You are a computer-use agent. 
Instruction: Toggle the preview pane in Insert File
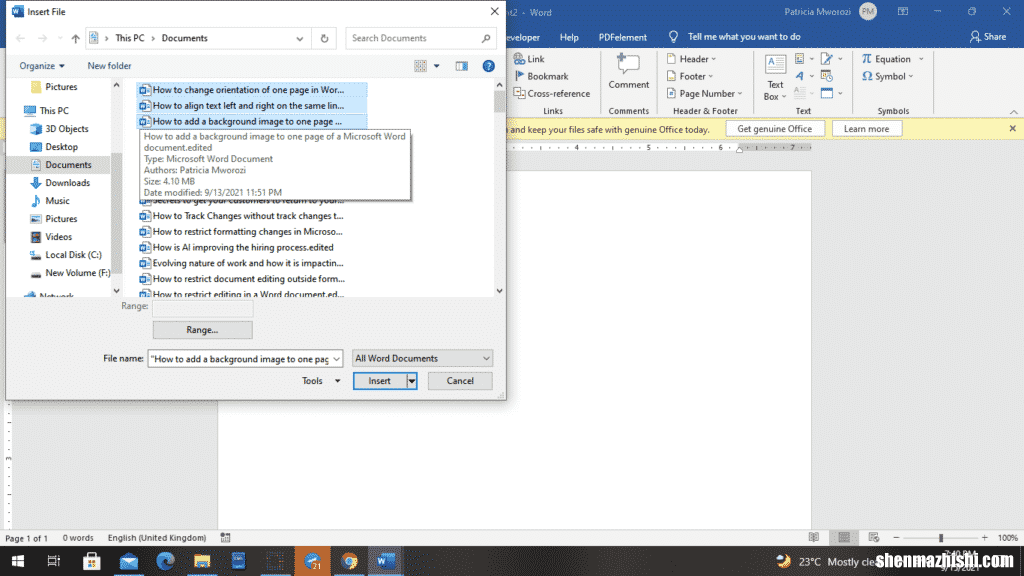click(x=462, y=66)
